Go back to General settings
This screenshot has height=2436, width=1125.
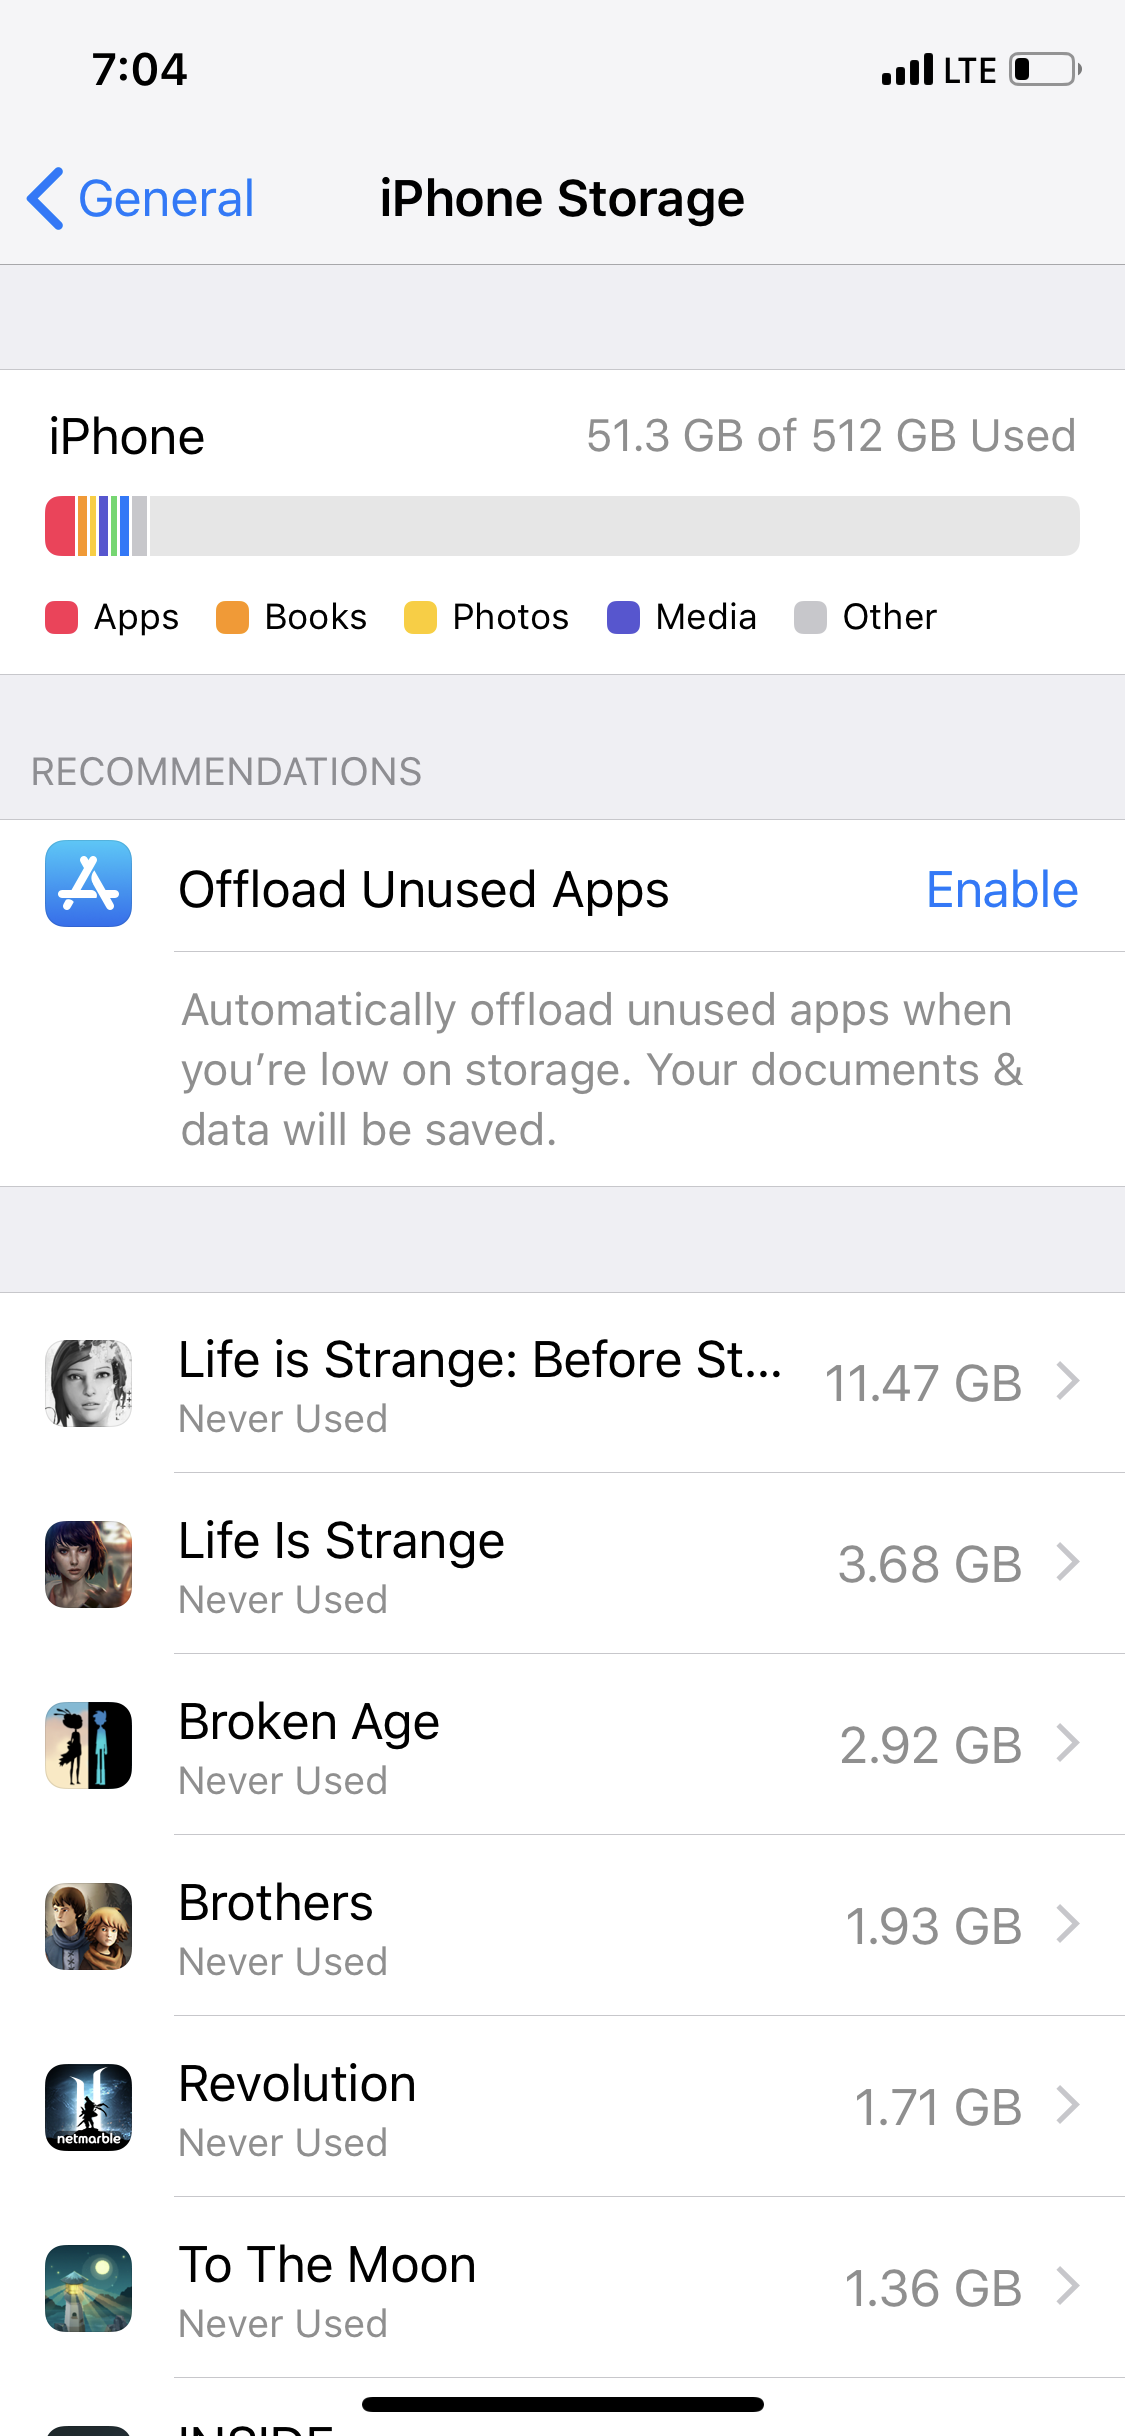click(140, 198)
